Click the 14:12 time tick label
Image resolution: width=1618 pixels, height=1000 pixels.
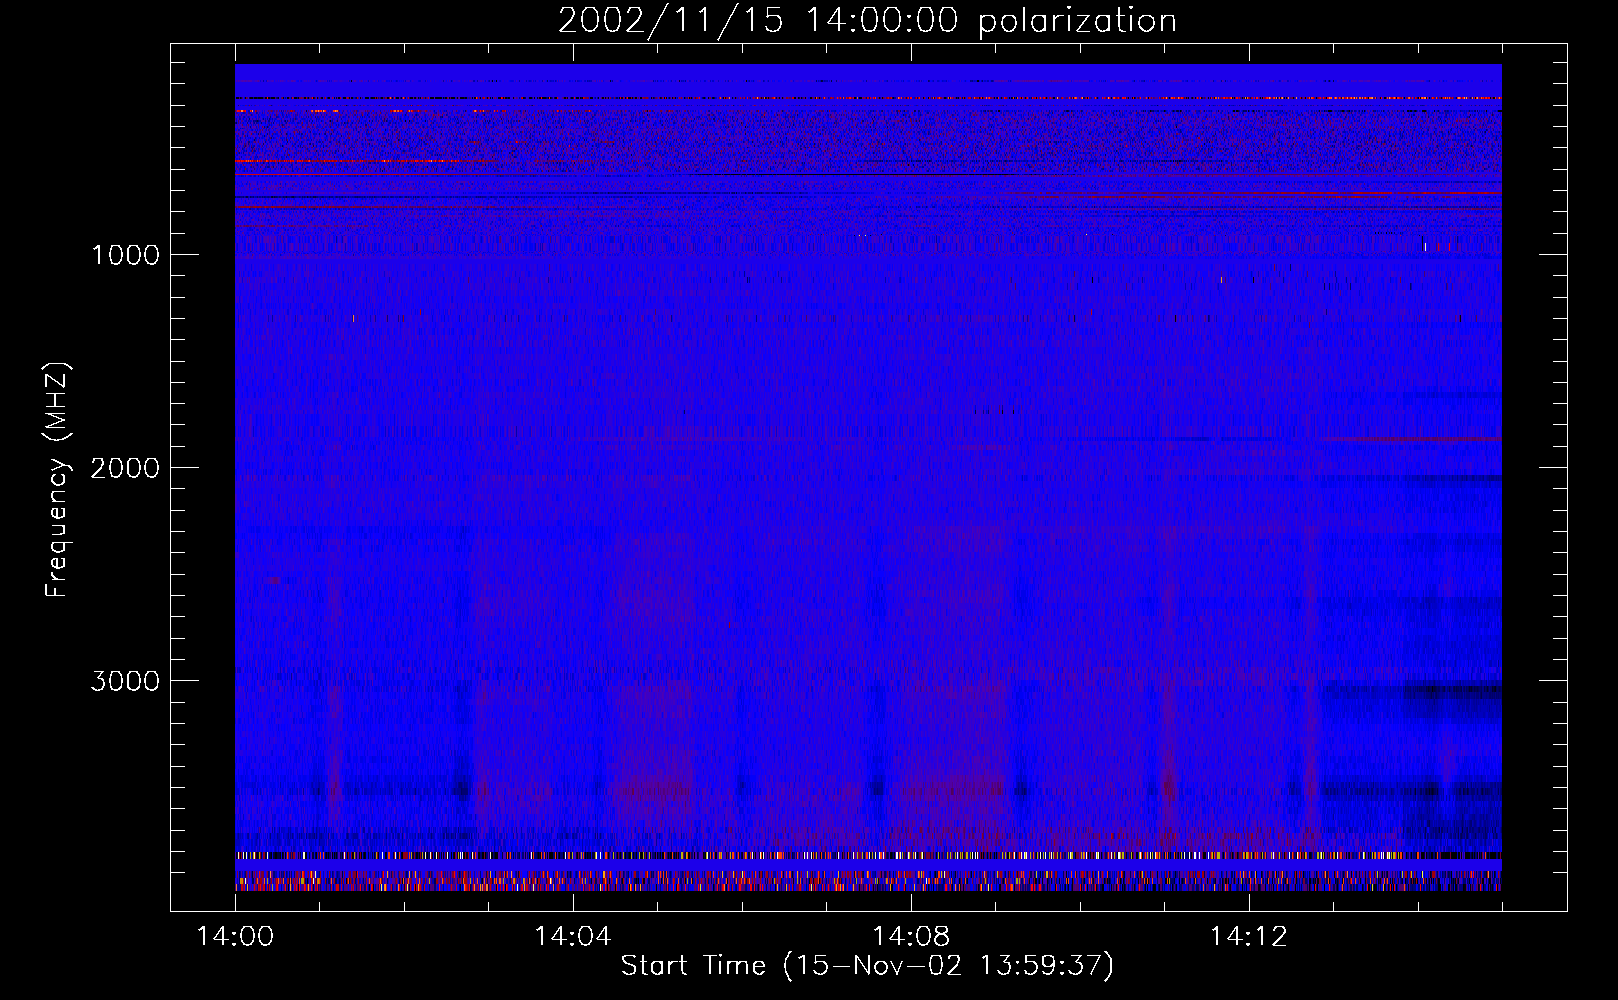coord(1247,937)
